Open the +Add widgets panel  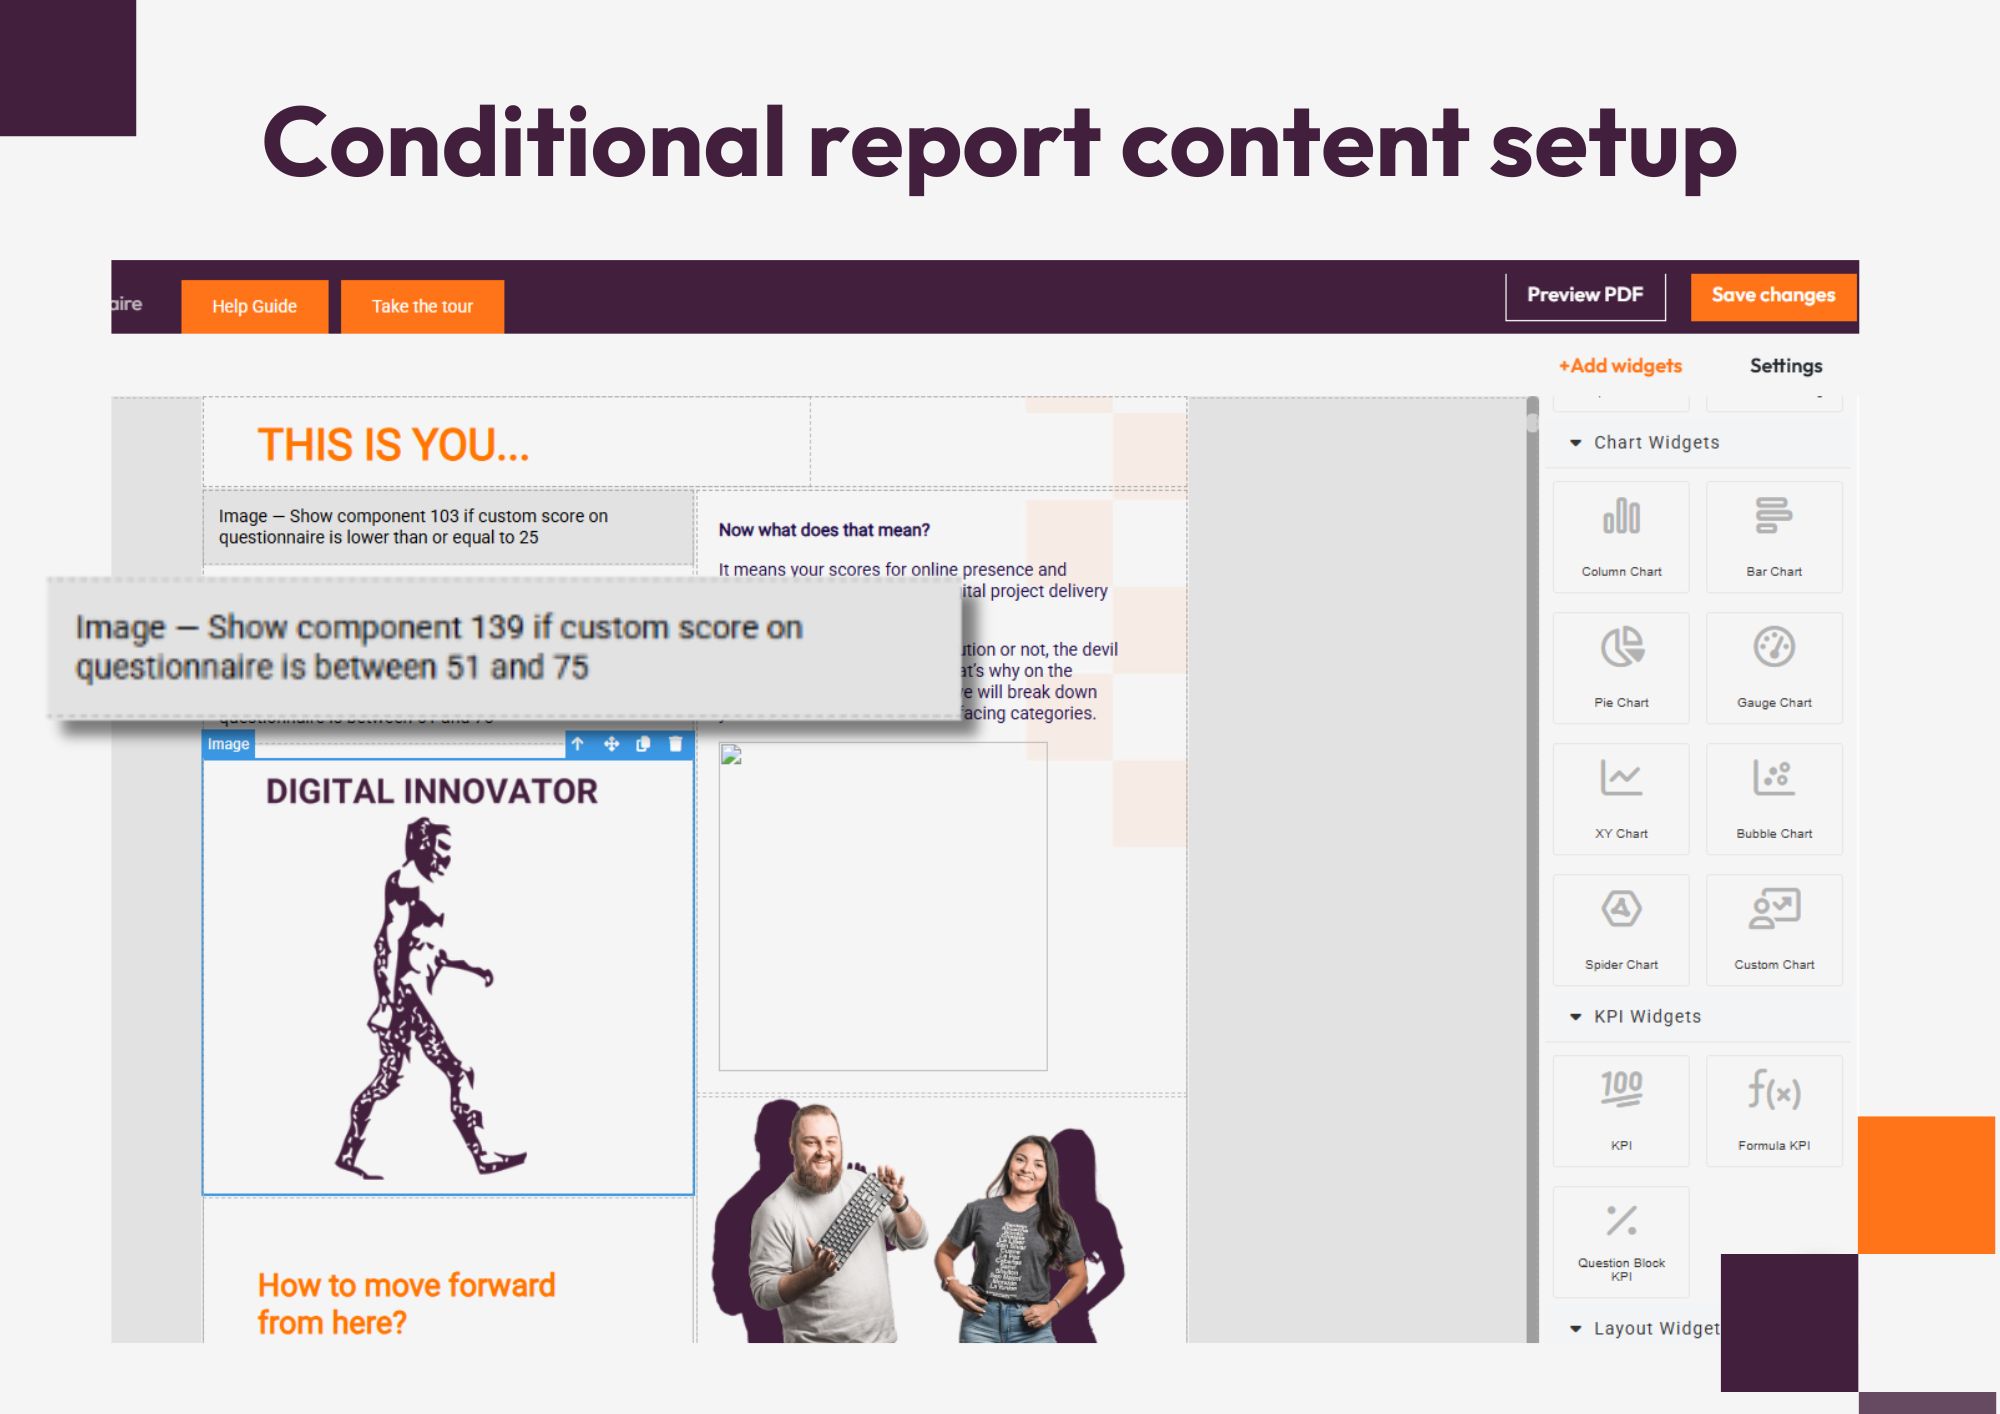(x=1620, y=366)
